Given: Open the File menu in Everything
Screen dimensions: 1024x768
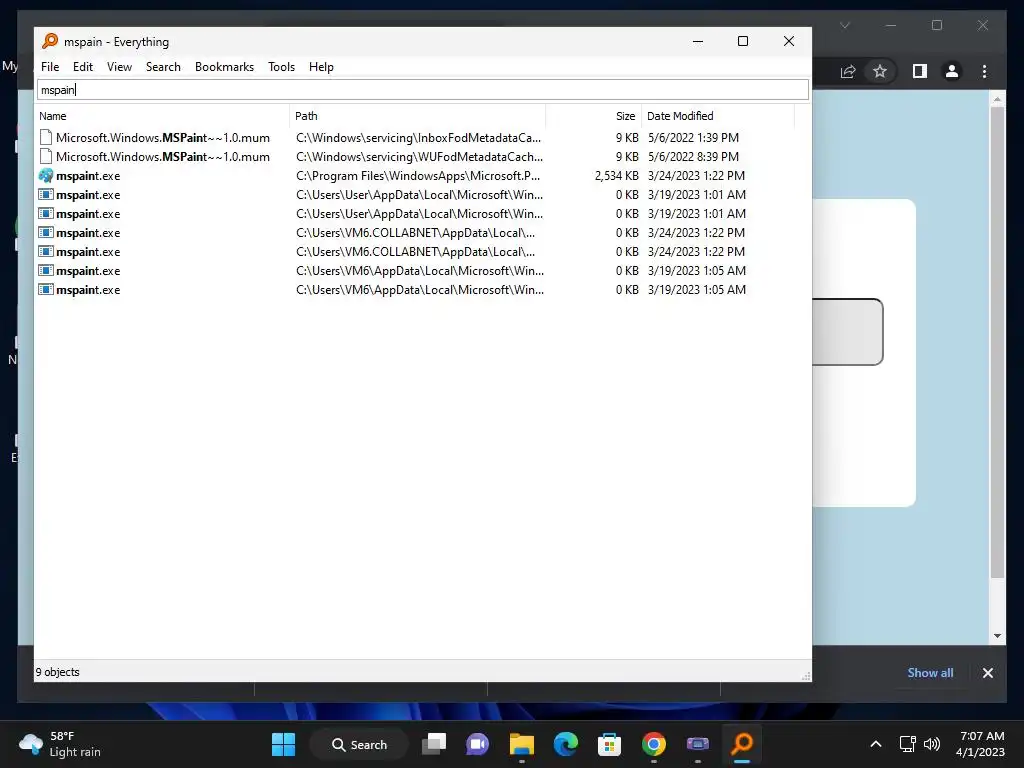Looking at the screenshot, I should click(50, 67).
